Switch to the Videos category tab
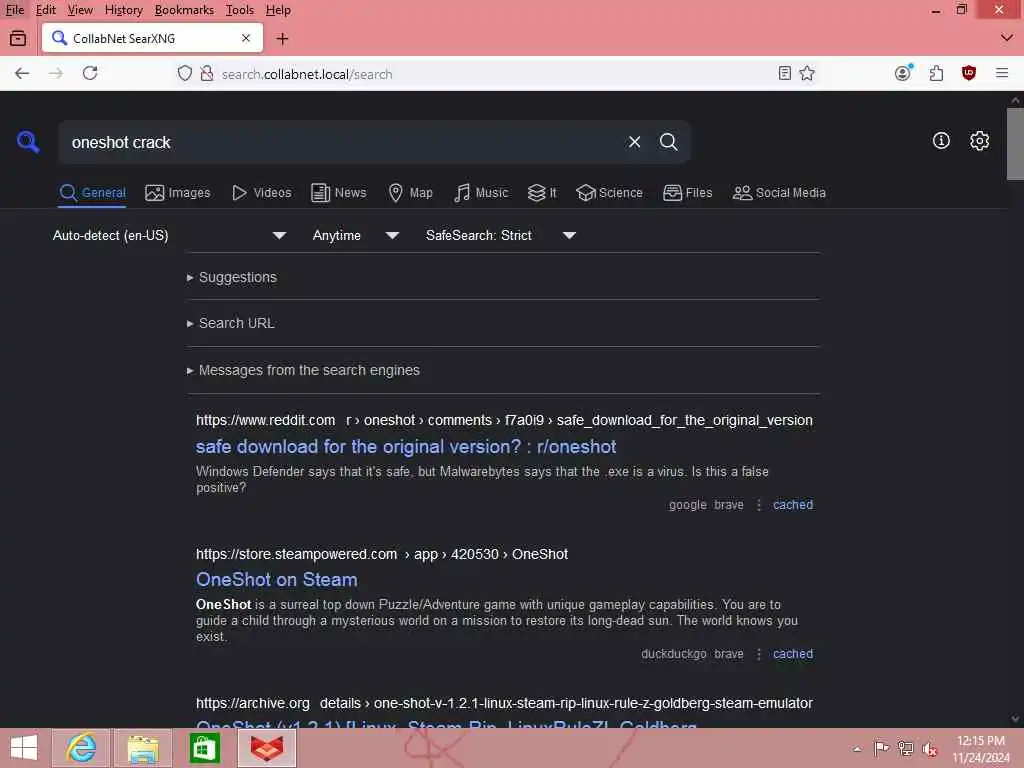The height and width of the screenshot is (768, 1024). (x=261, y=193)
